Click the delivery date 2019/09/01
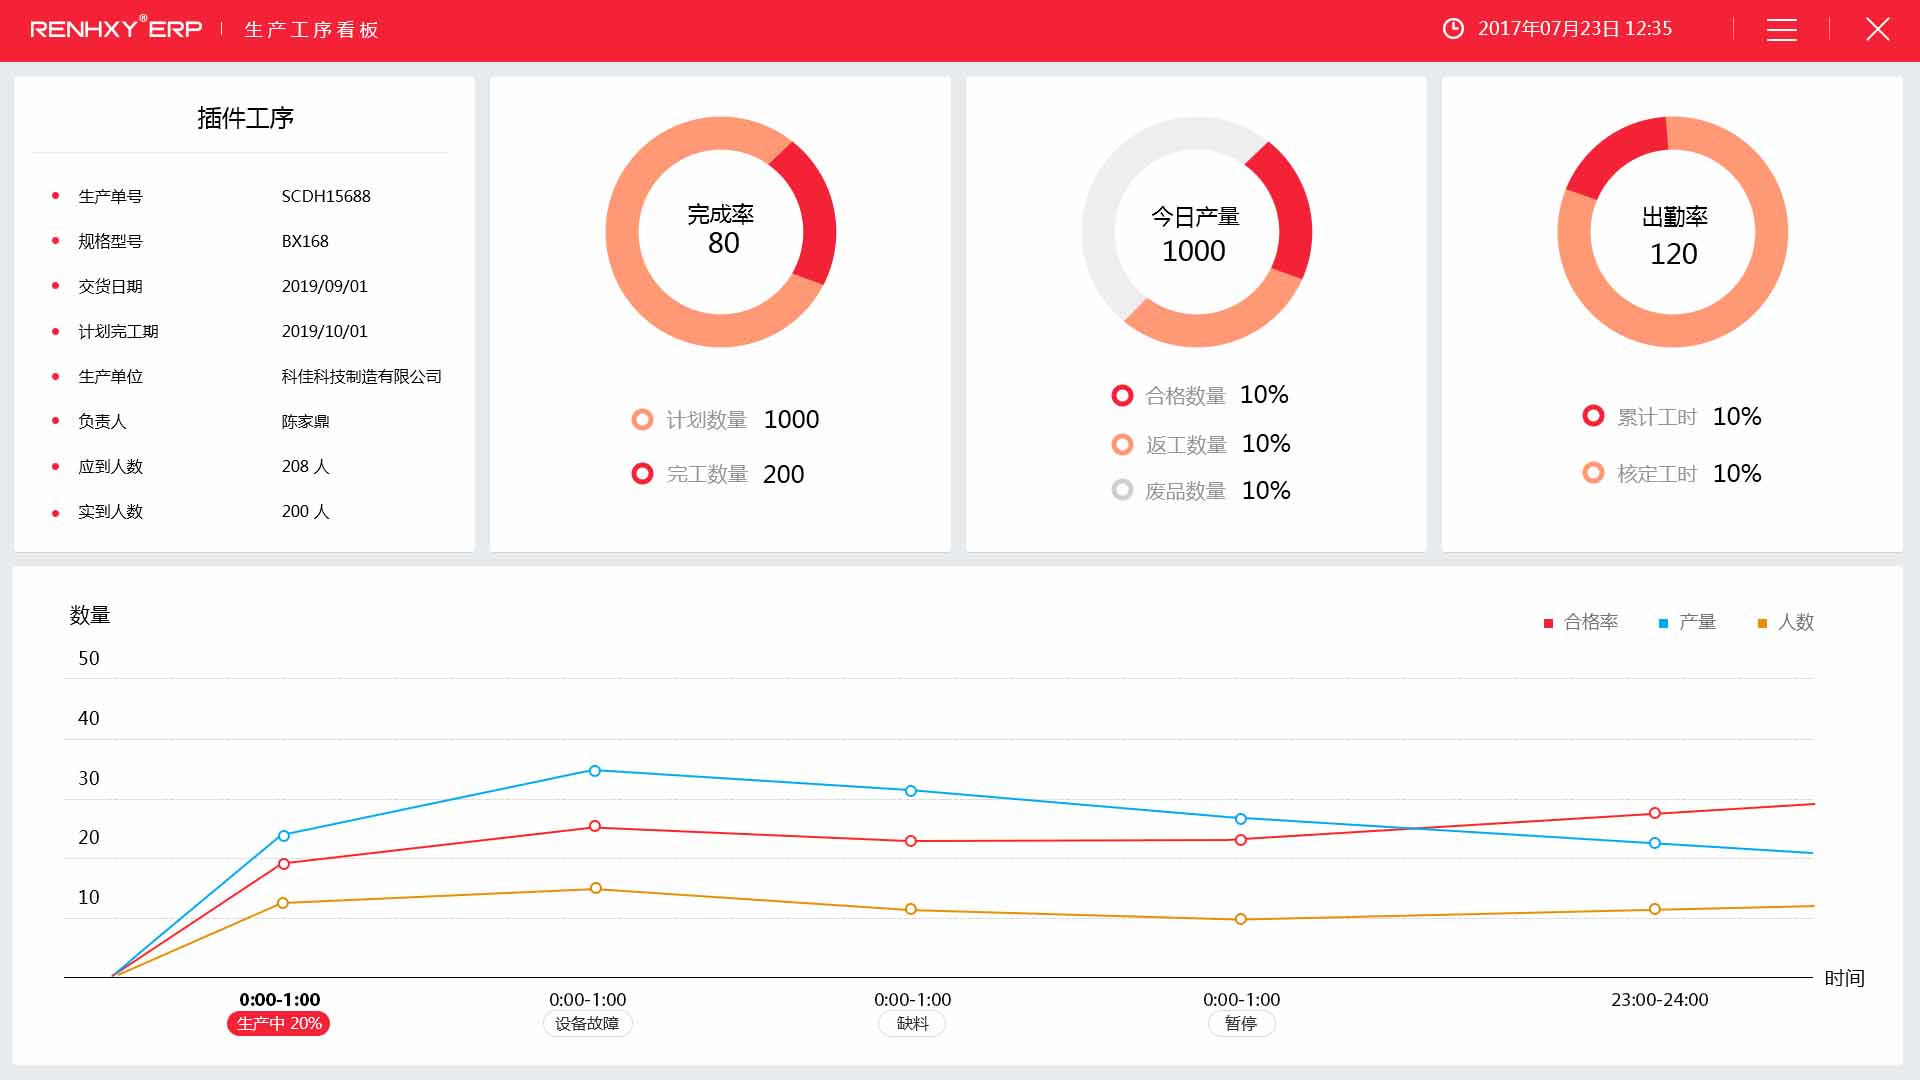Image resolution: width=1920 pixels, height=1080 pixels. [x=325, y=286]
